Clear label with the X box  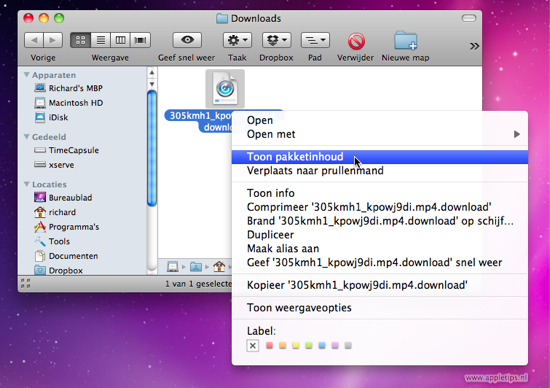click(x=253, y=346)
